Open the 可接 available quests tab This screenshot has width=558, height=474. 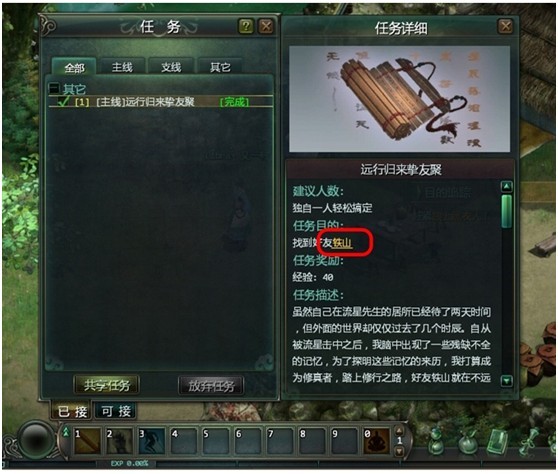point(116,411)
